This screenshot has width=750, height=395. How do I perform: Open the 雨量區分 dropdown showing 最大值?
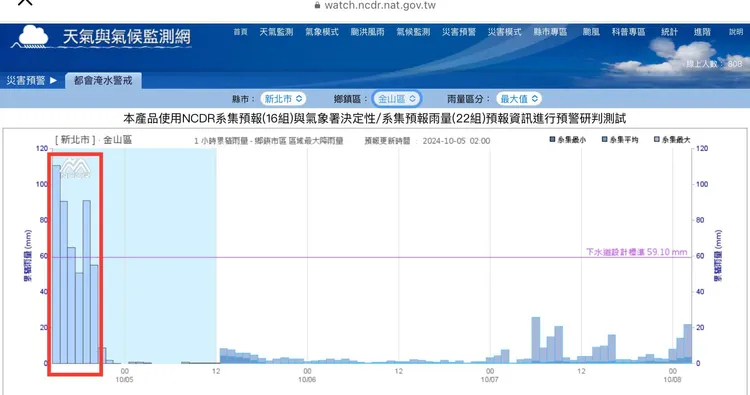click(x=518, y=99)
